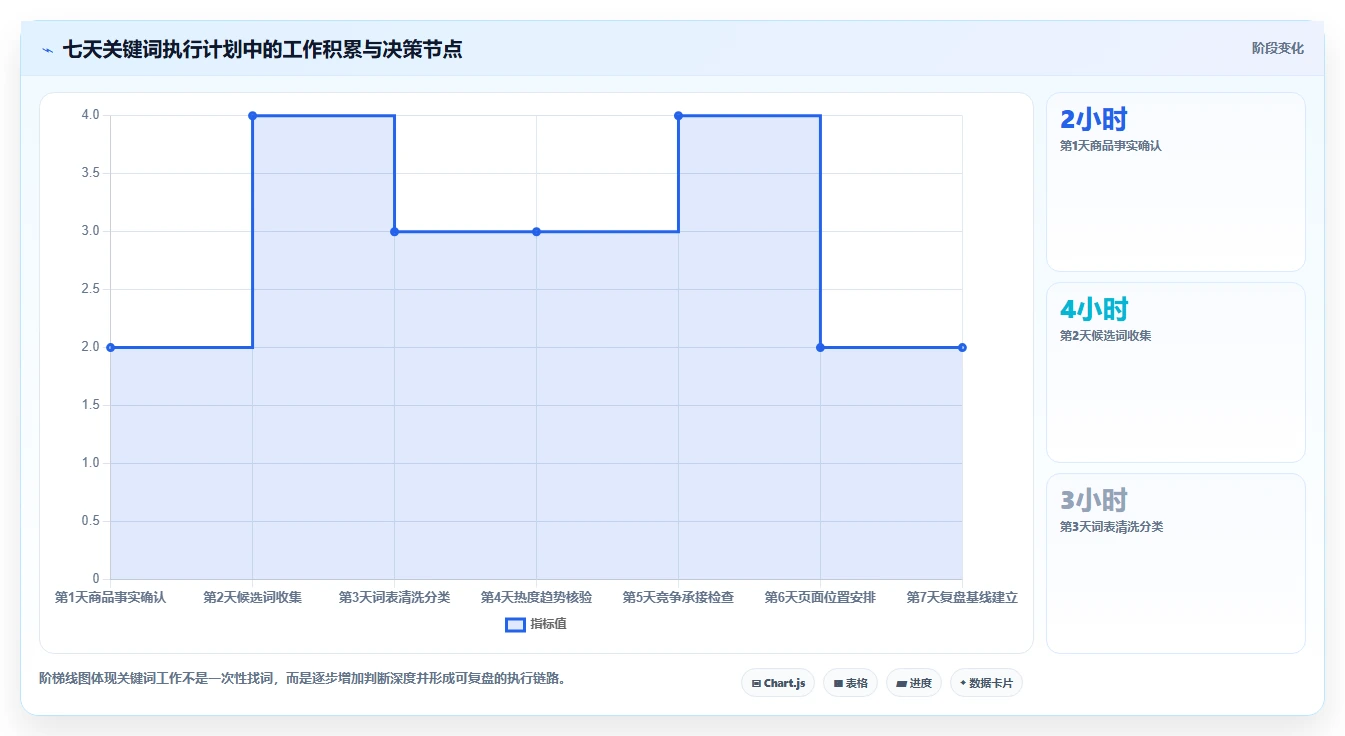Click y-axis value 0.5

pos(91,521)
